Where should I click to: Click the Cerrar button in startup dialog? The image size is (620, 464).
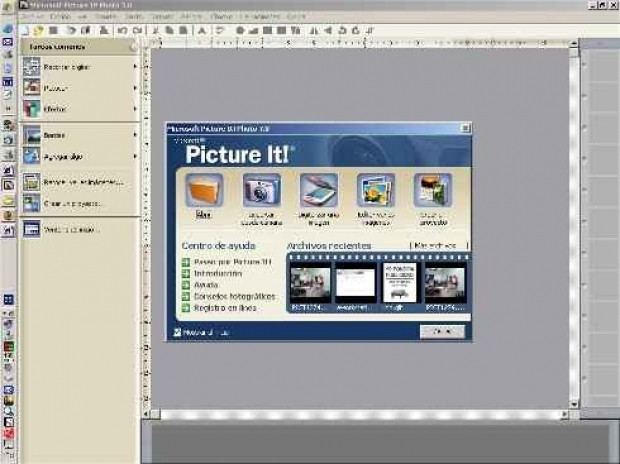[x=442, y=331]
